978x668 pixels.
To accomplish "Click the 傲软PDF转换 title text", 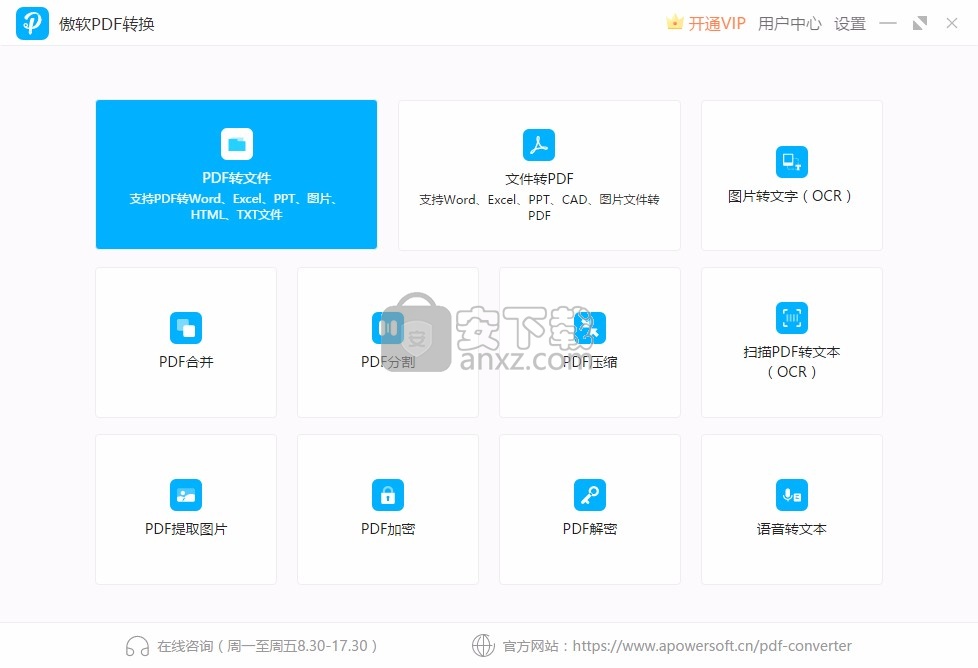I will pyautogui.click(x=107, y=24).
